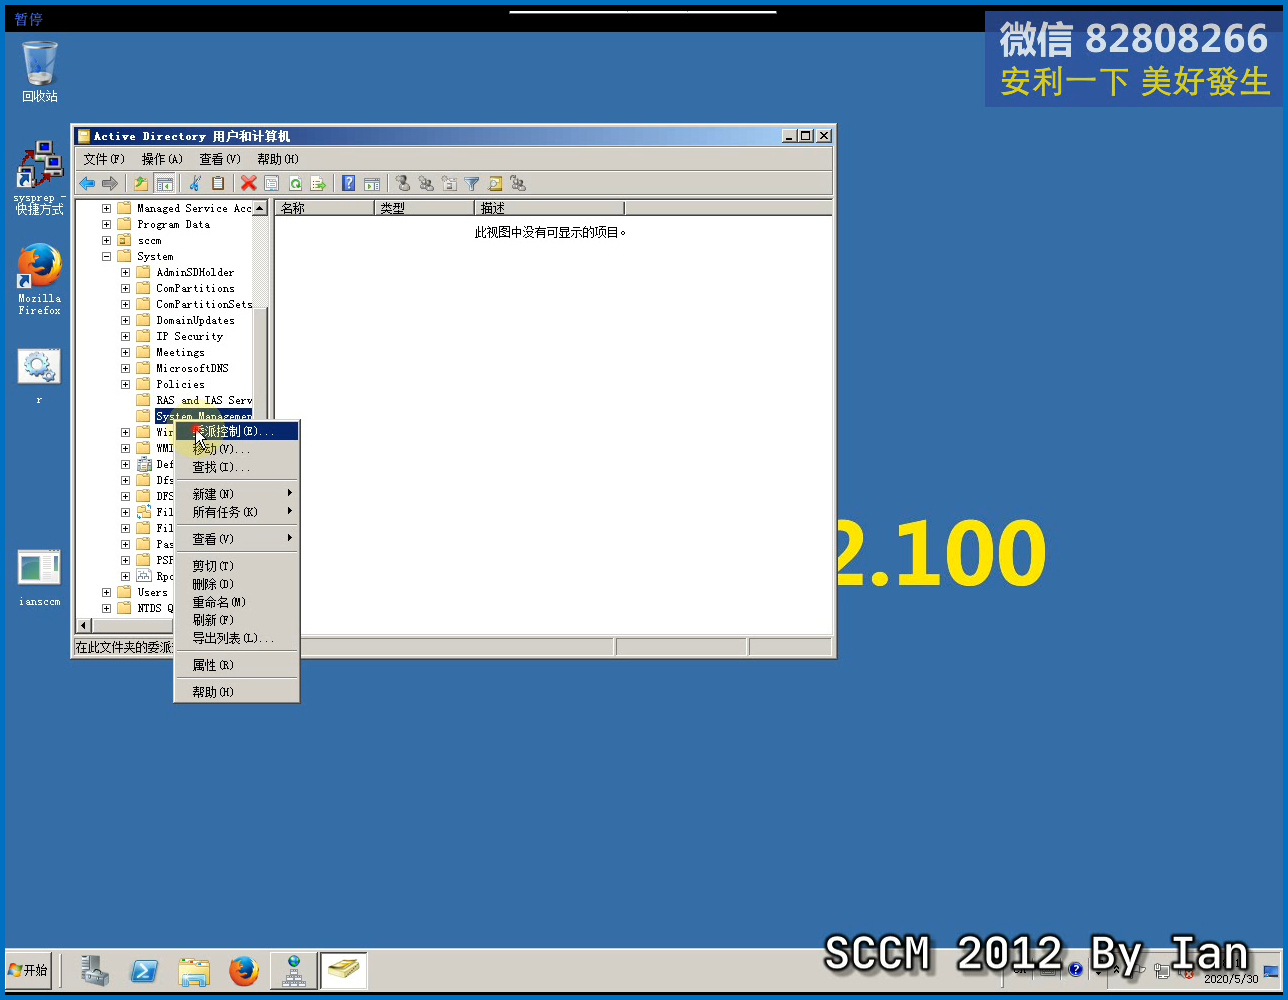1288x1000 pixels.
Task: Click the red X delete icon
Action: click(249, 183)
